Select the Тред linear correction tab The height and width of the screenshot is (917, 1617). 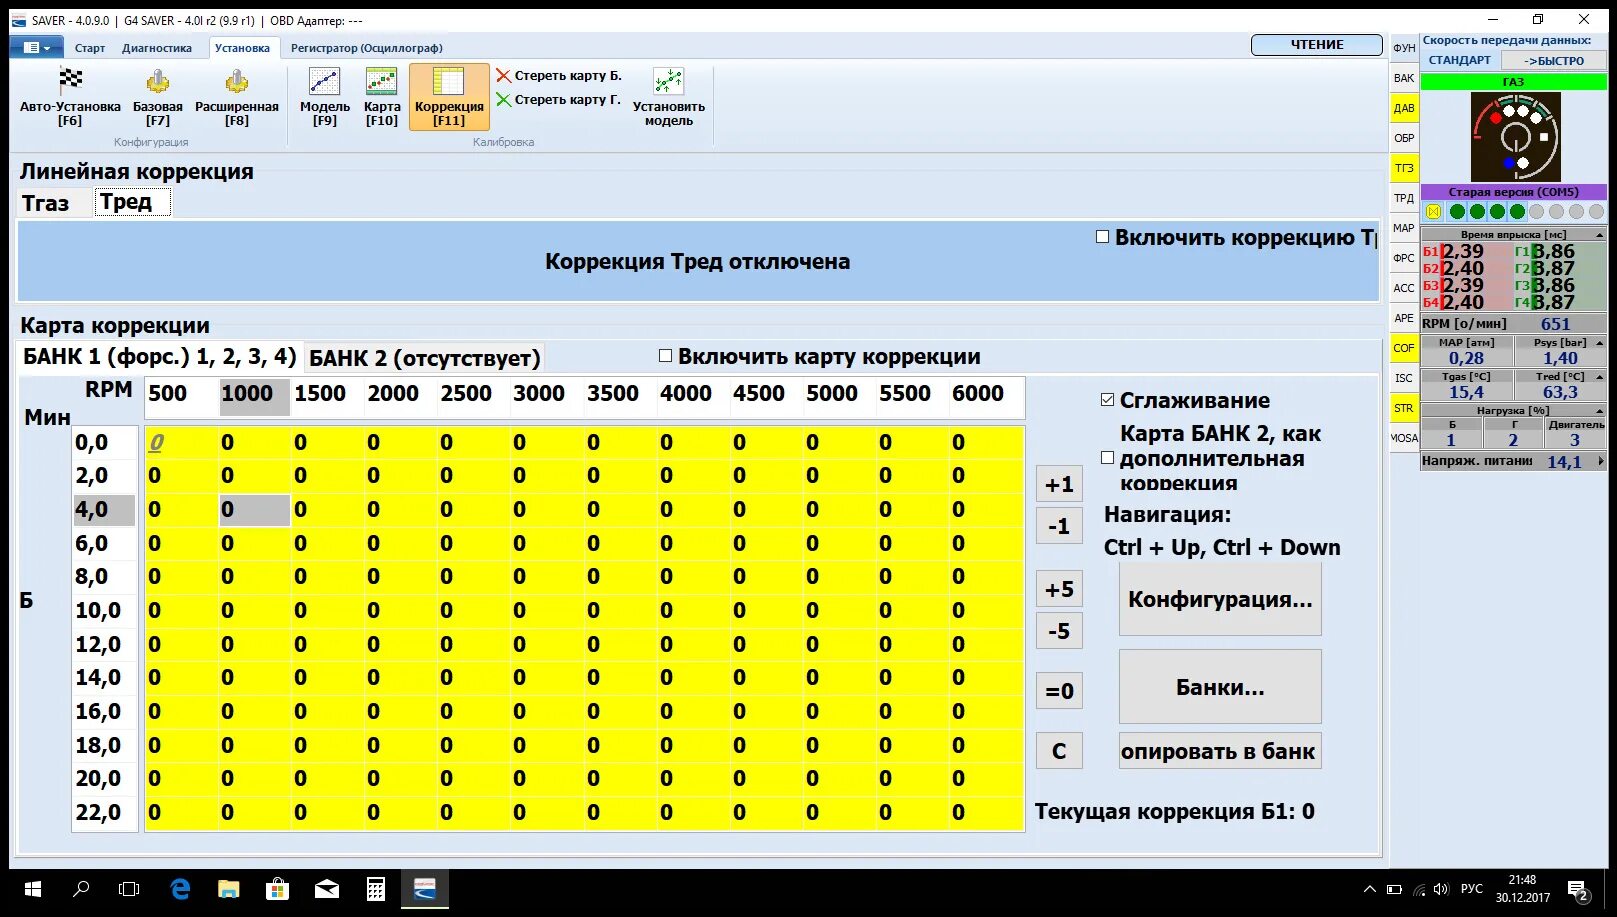coord(132,202)
